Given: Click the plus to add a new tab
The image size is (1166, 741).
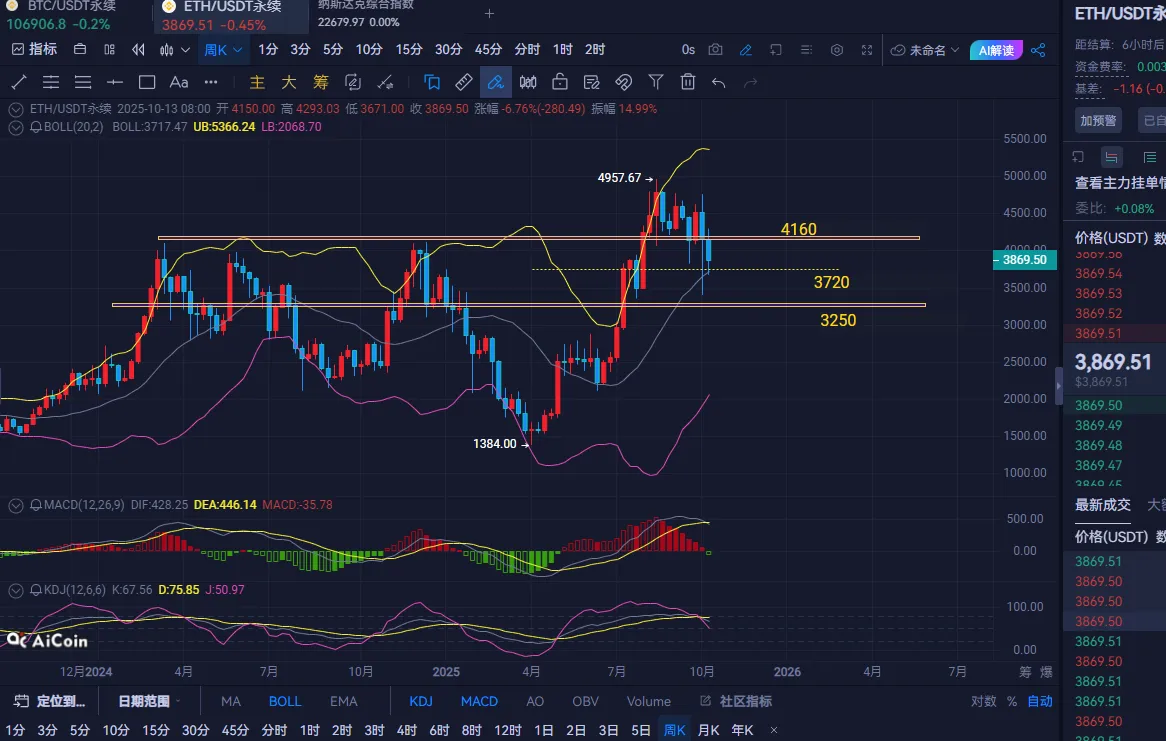Looking at the screenshot, I should click(x=489, y=13).
